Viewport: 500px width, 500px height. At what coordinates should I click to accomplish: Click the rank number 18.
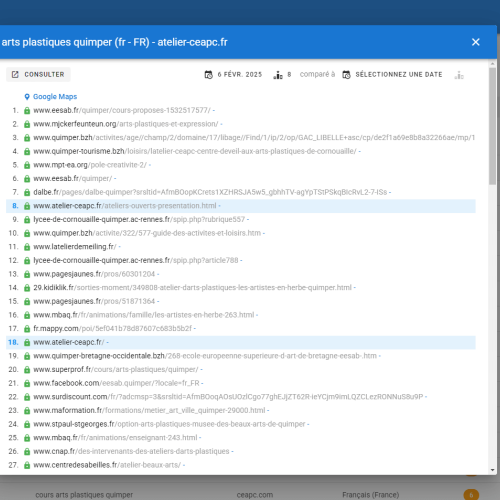click(x=13, y=342)
